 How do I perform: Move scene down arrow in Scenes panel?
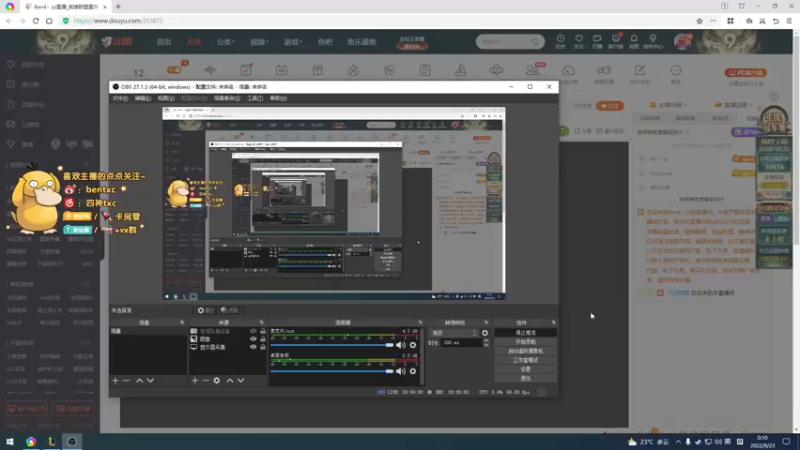(x=151, y=381)
